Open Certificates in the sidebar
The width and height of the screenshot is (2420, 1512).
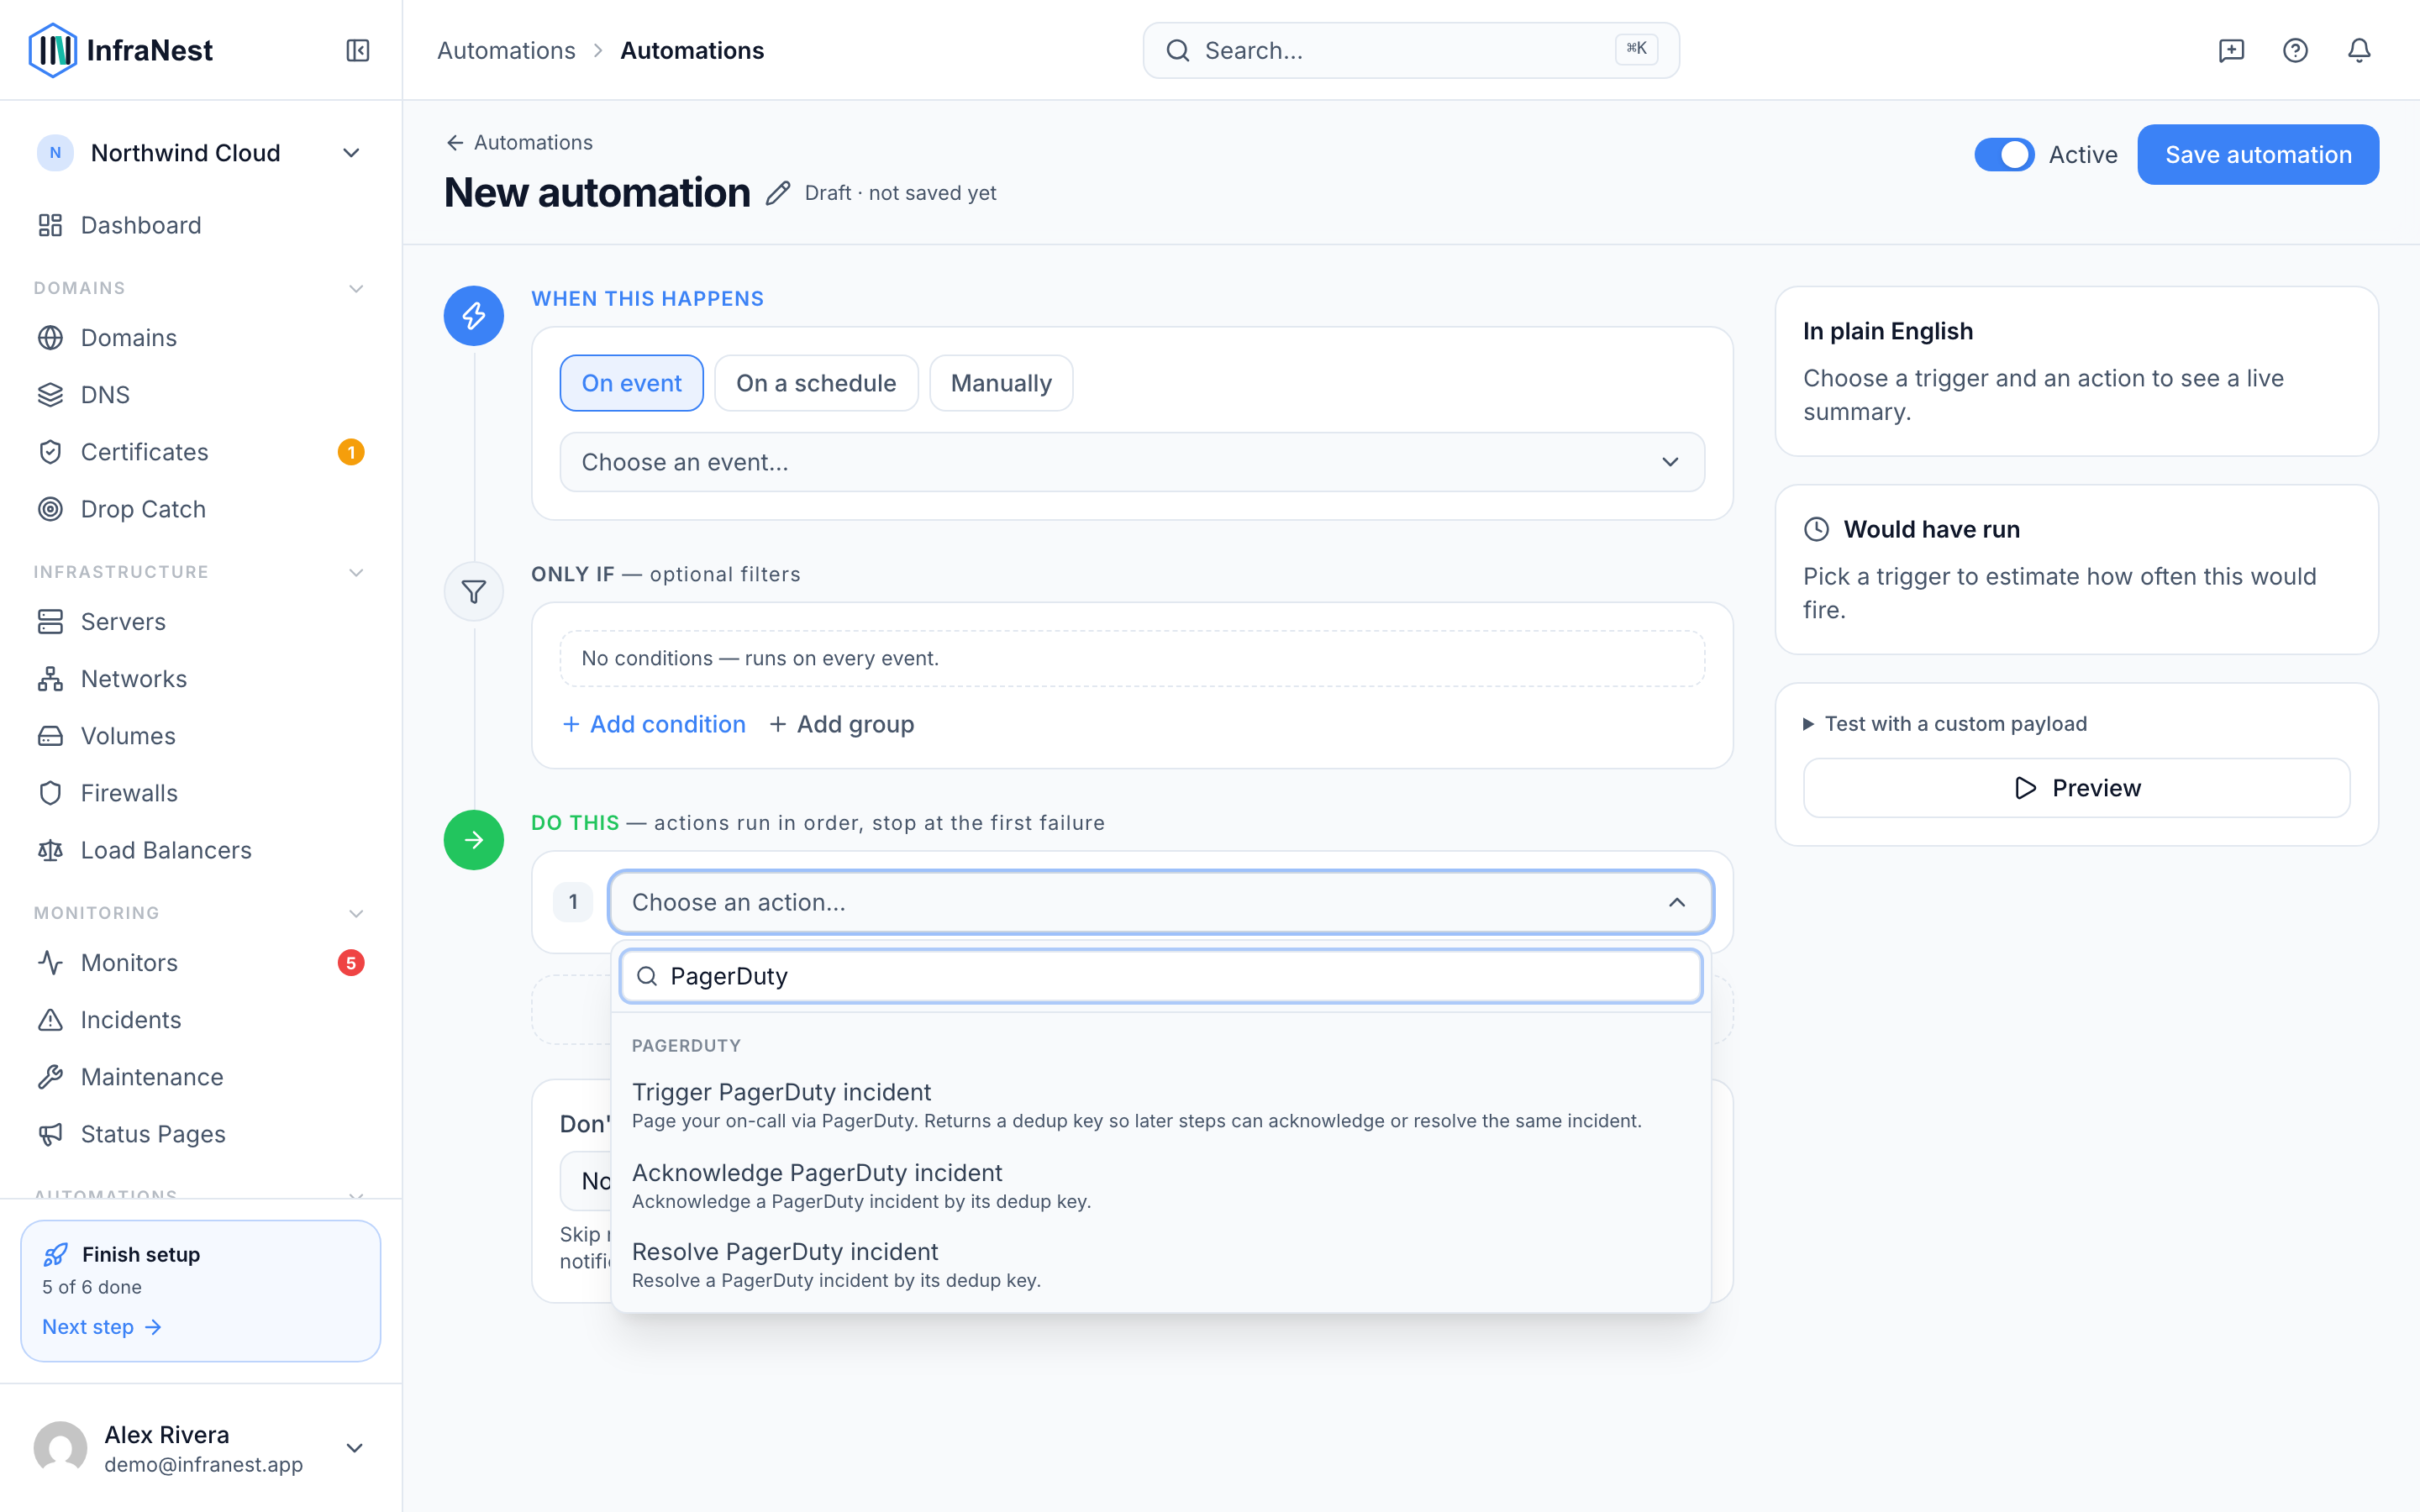tap(201, 452)
